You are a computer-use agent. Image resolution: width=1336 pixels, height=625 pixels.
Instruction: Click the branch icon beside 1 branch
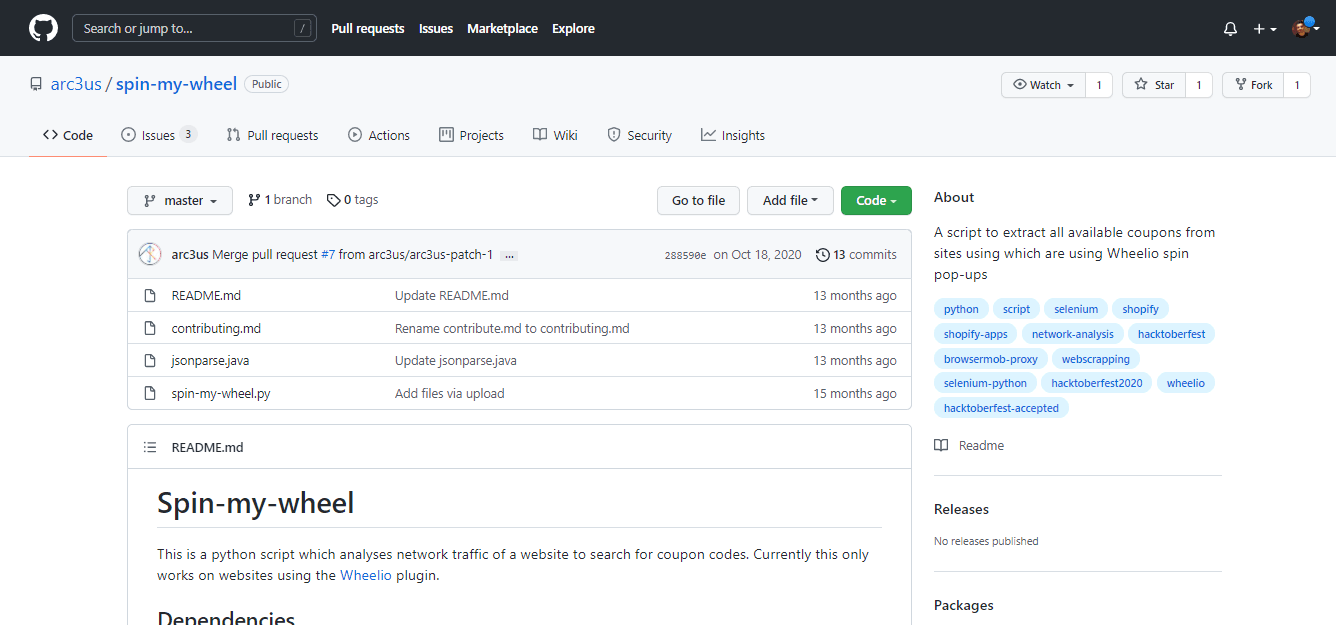(x=254, y=200)
